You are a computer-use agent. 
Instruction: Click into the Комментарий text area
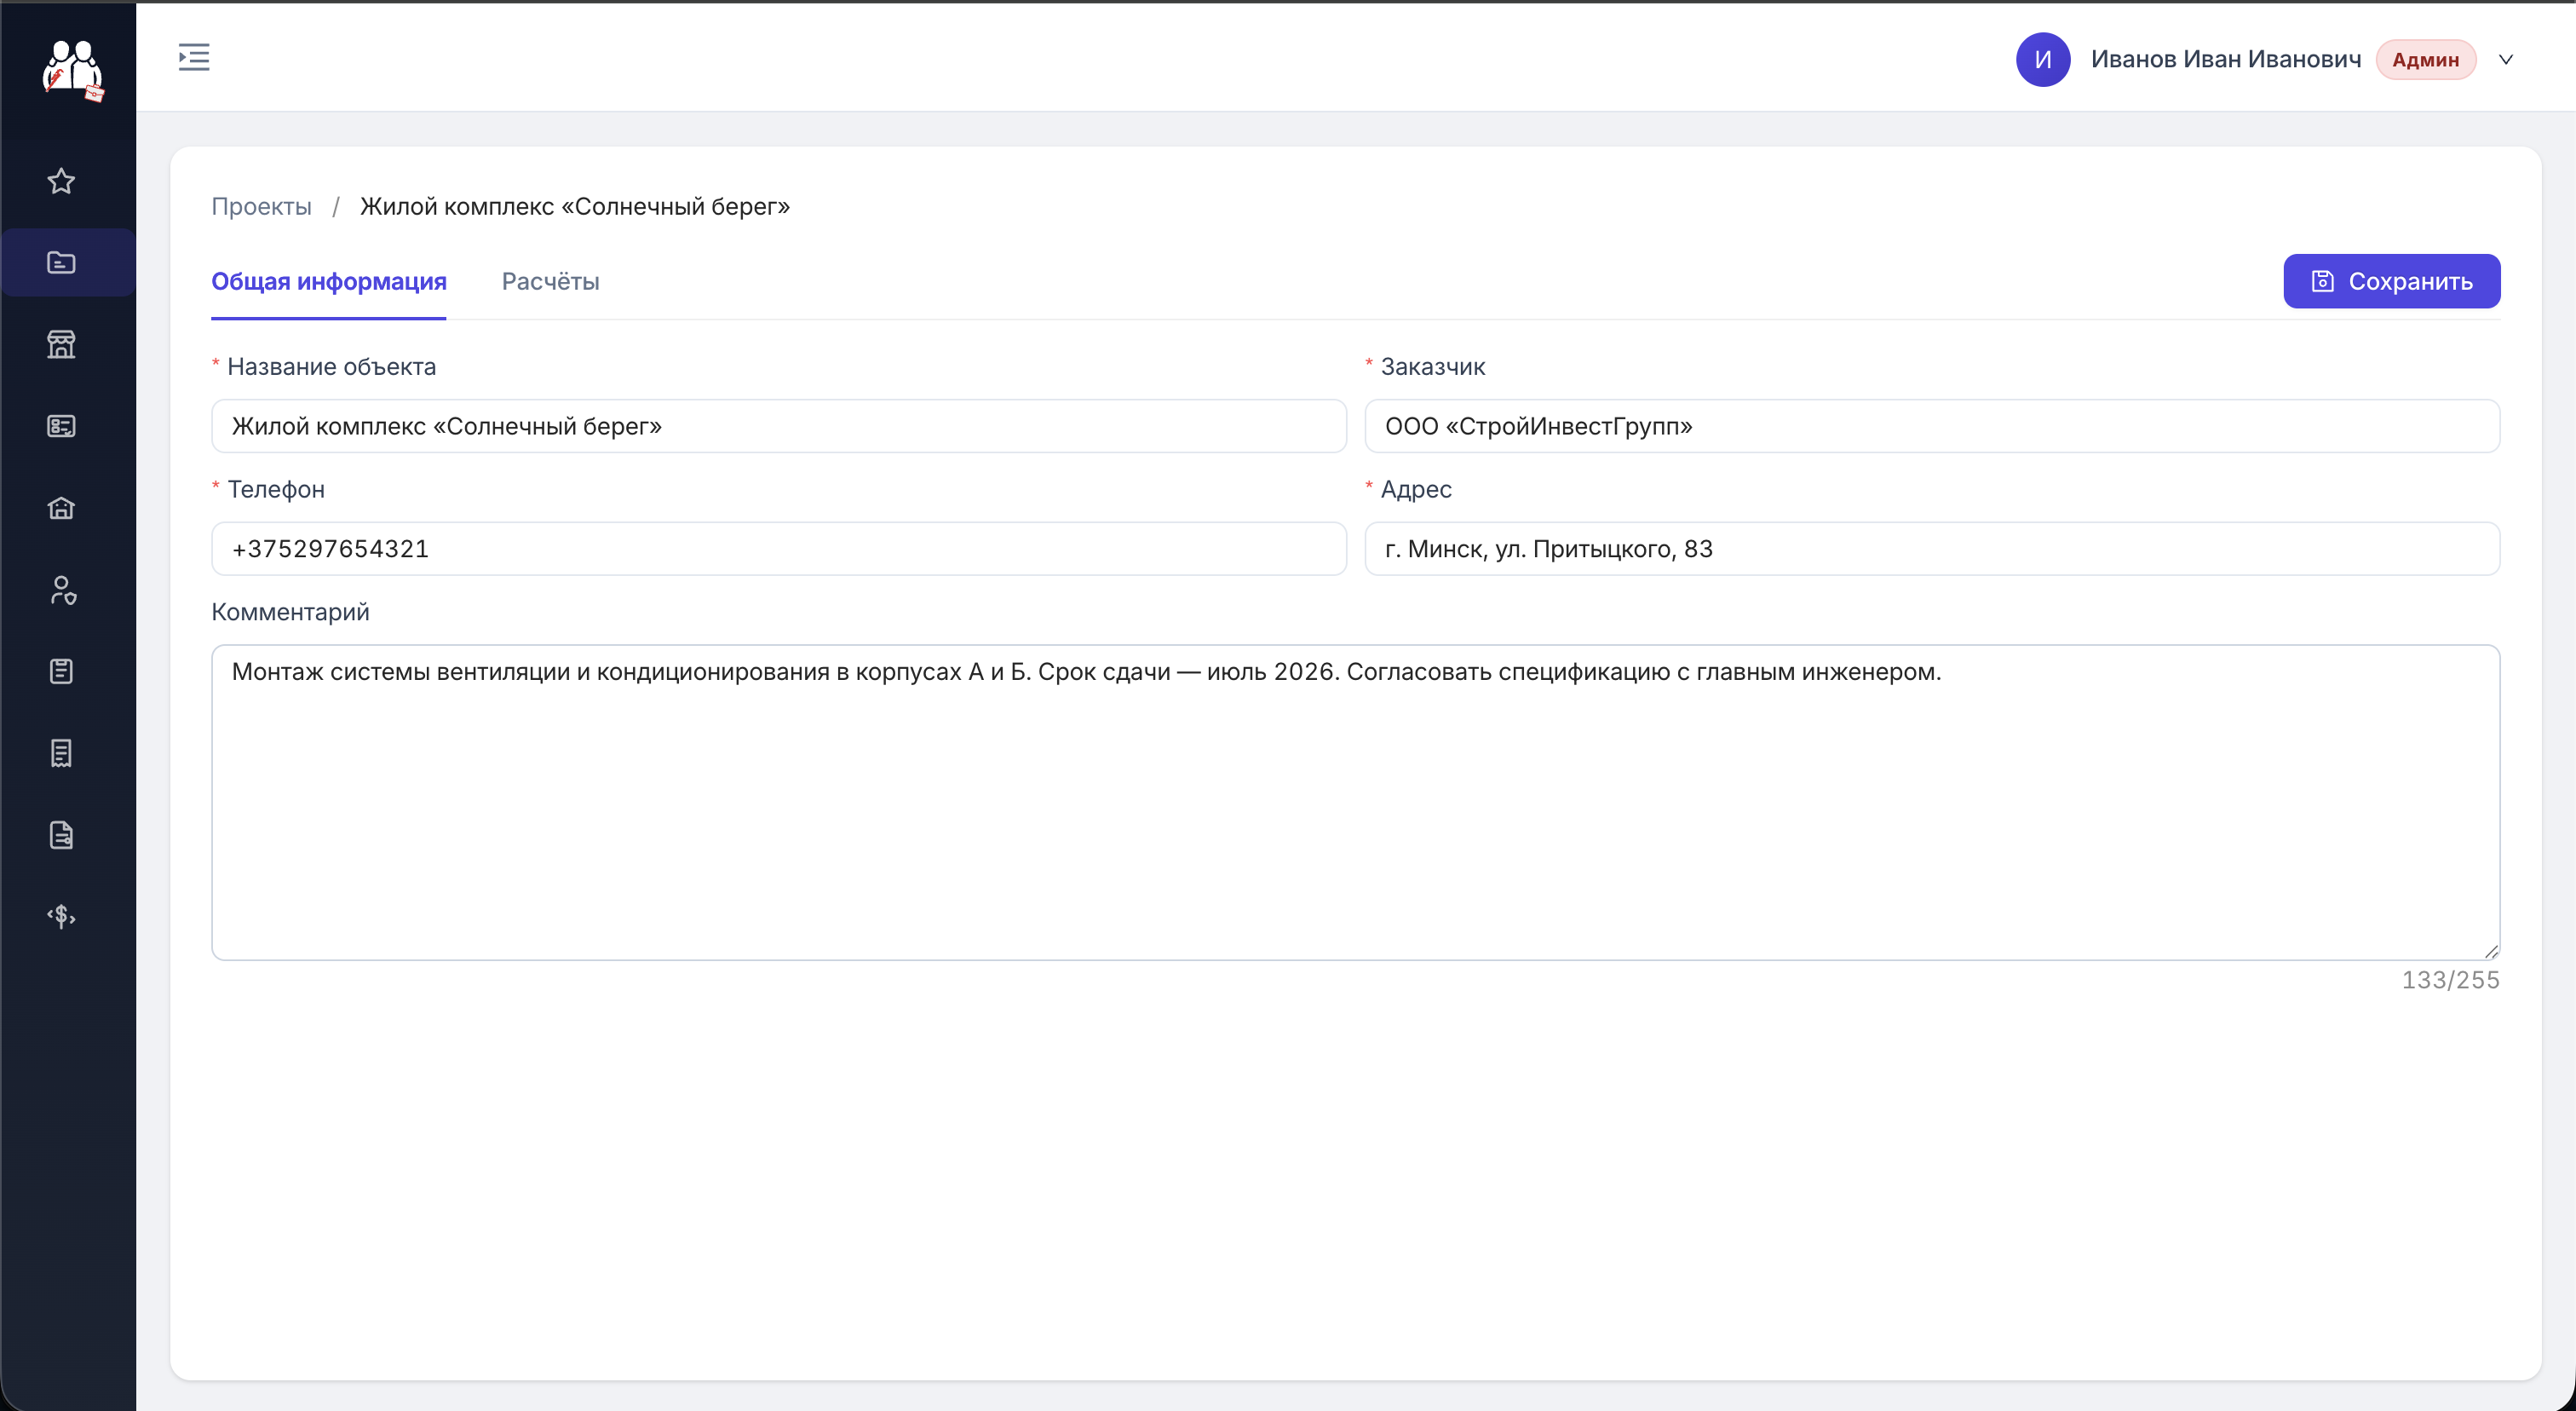pyautogui.click(x=1356, y=802)
